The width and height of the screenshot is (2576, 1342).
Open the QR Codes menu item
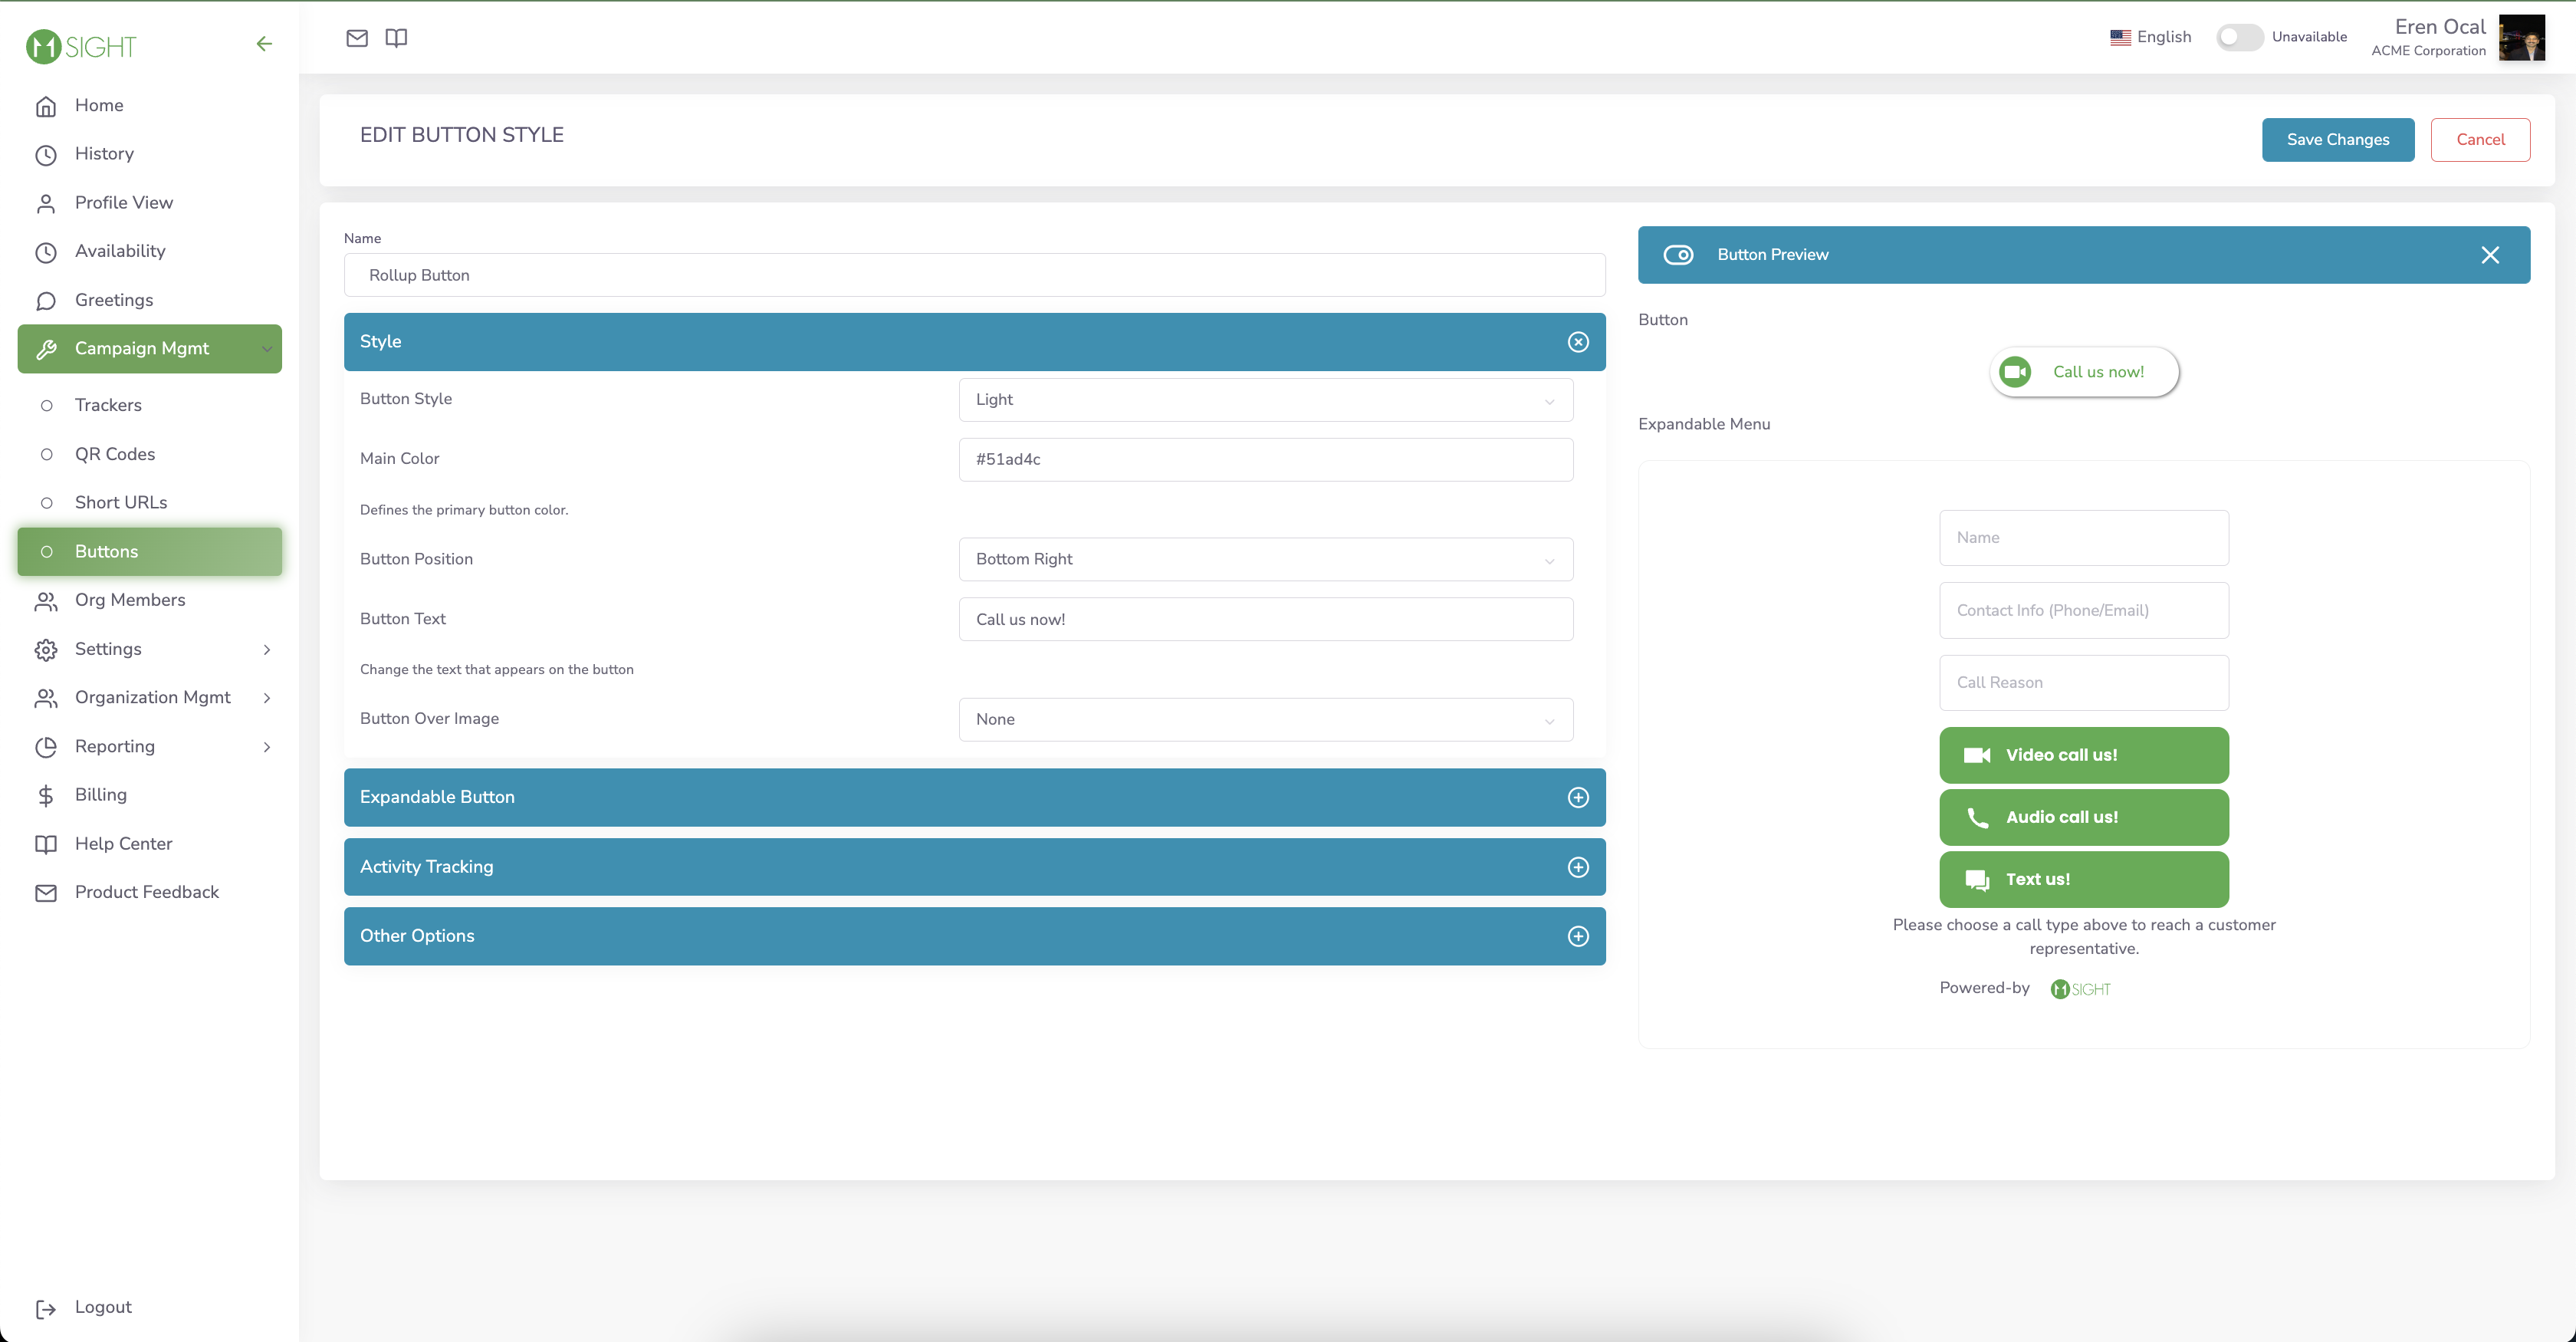[150, 454]
